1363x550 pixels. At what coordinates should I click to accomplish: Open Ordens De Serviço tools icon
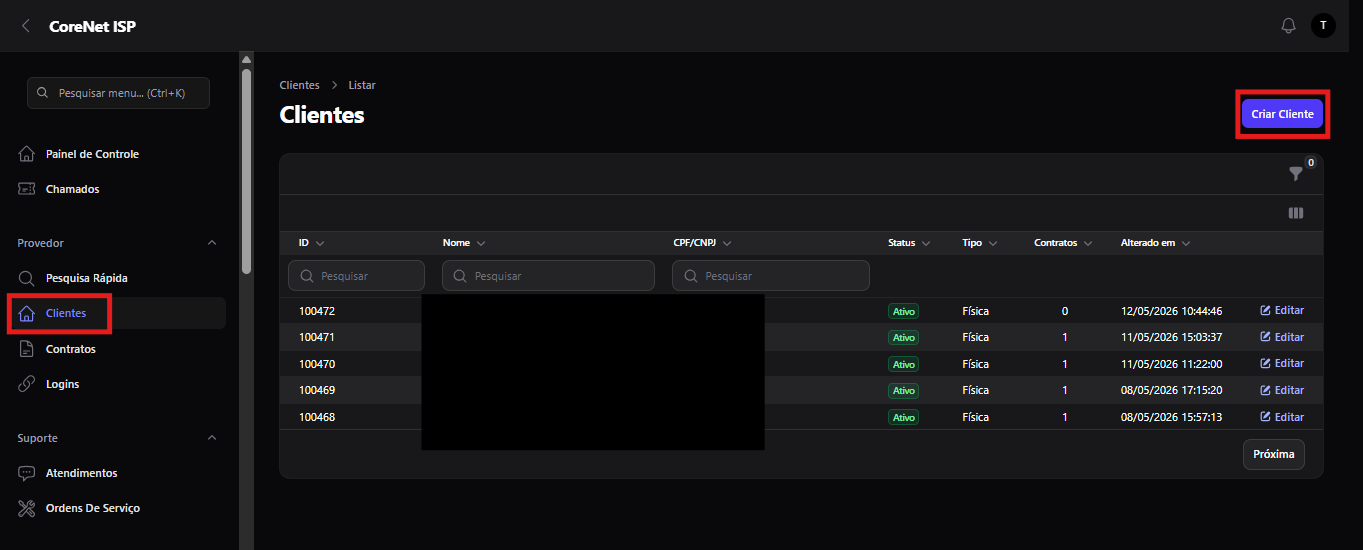pos(27,508)
